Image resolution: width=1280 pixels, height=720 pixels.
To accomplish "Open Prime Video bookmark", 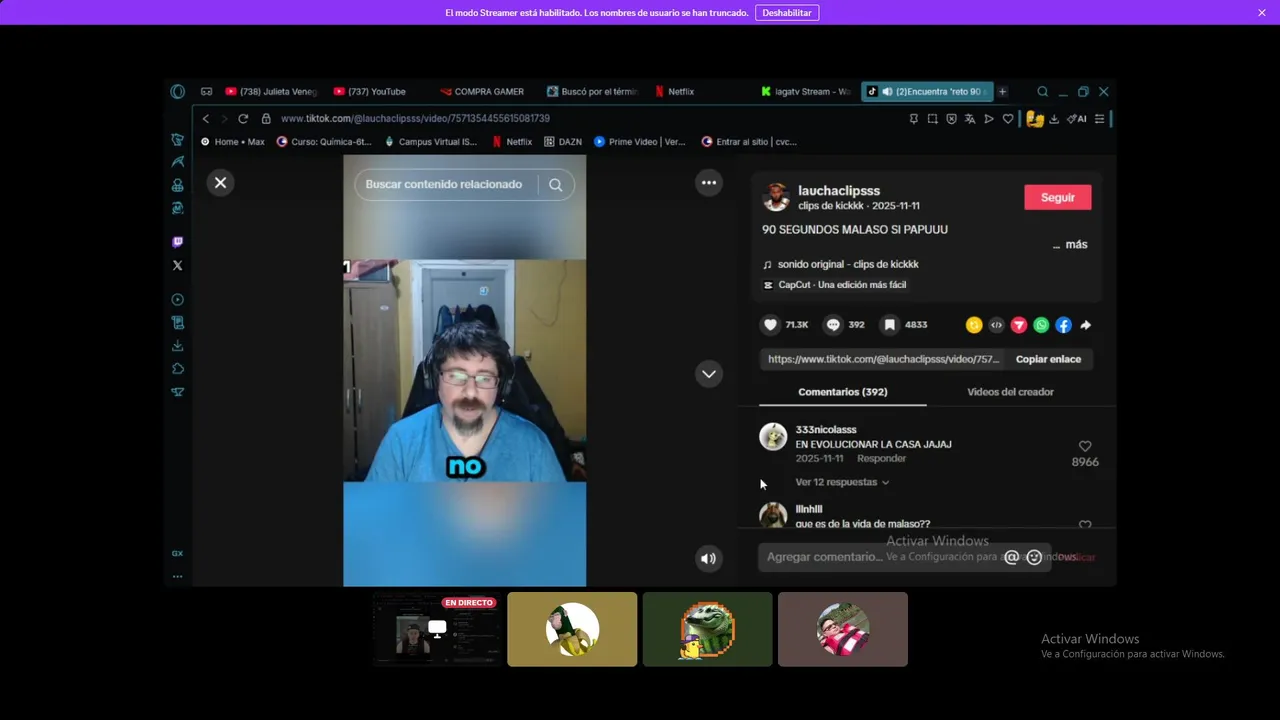I will (640, 142).
